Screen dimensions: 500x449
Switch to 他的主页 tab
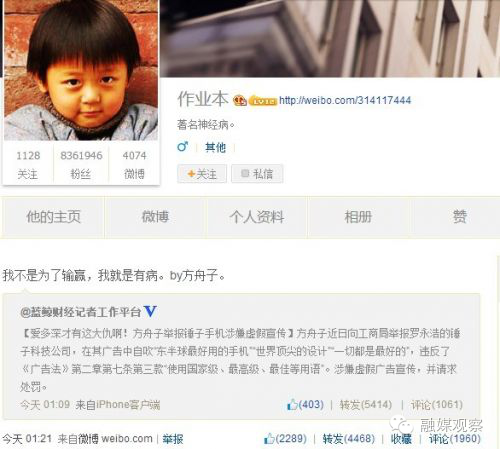point(53,217)
